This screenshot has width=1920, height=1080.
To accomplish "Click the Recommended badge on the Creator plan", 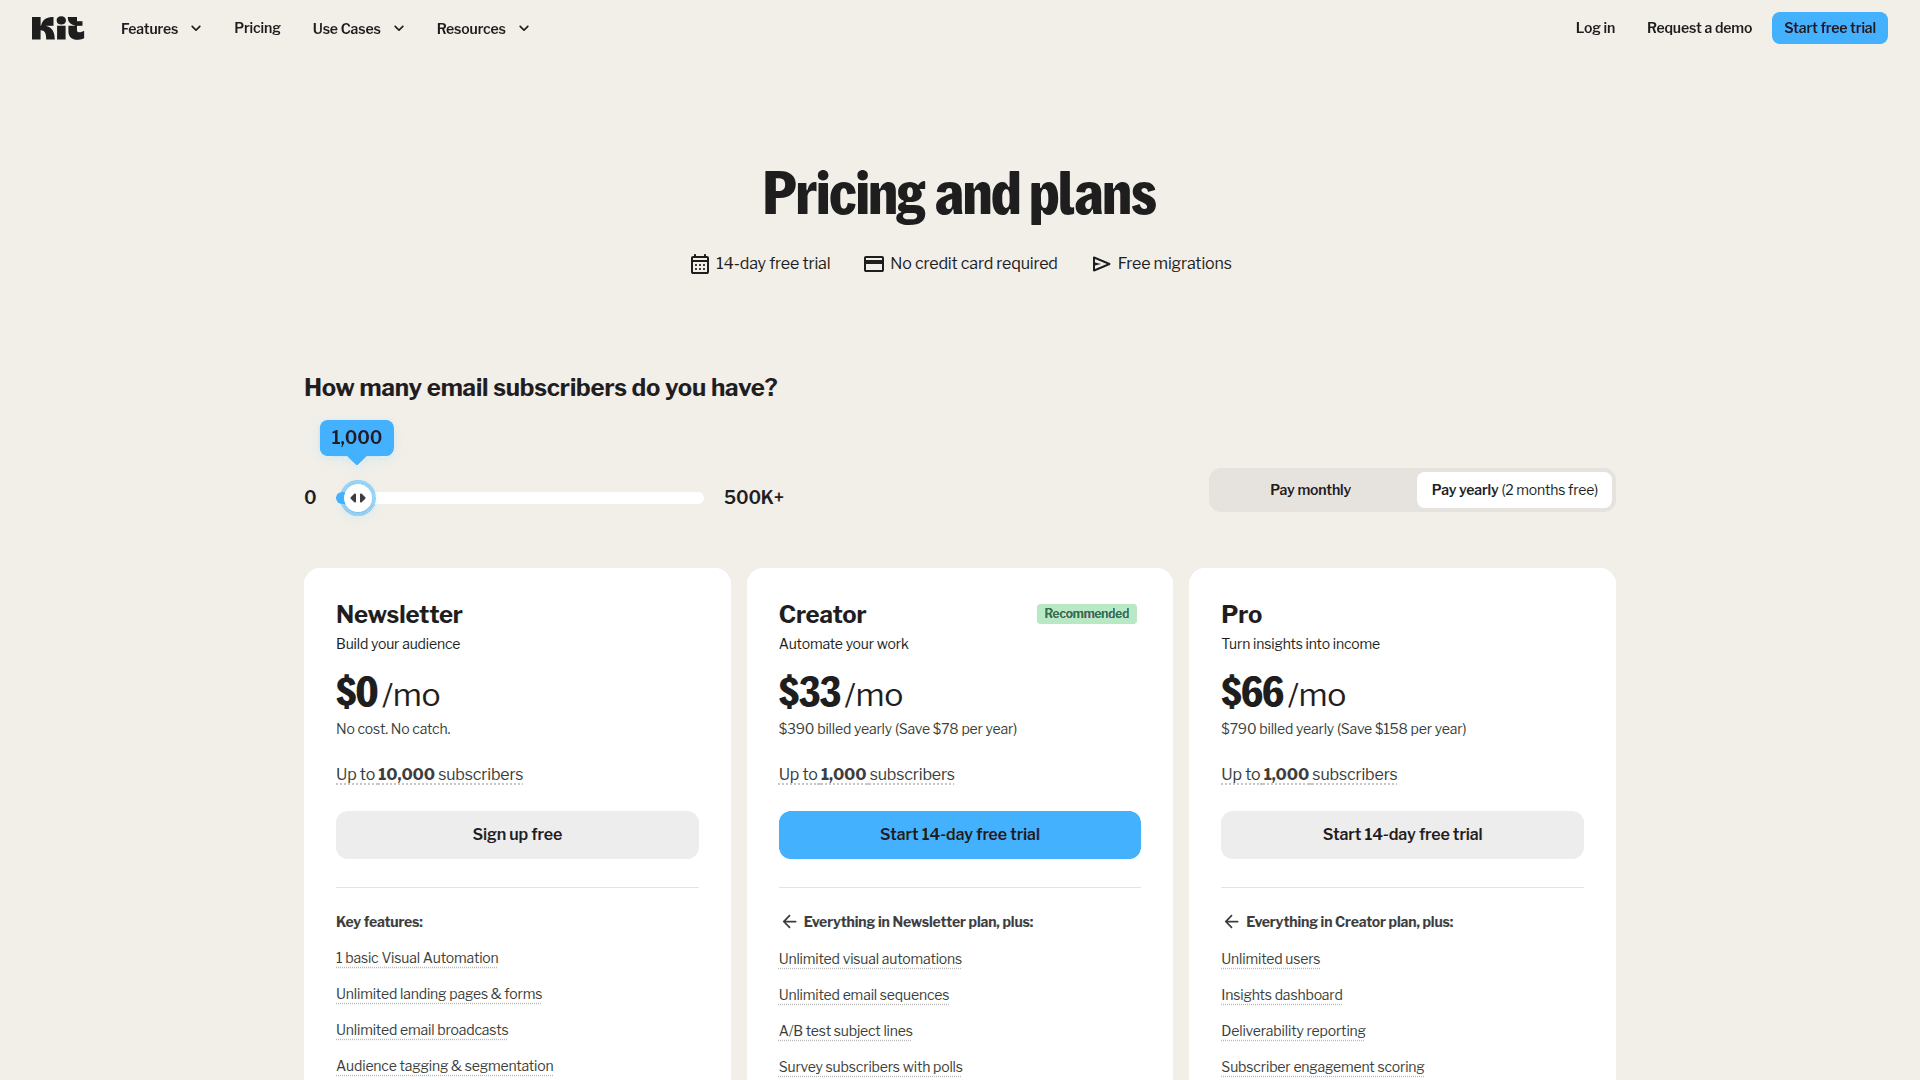I will (1086, 613).
